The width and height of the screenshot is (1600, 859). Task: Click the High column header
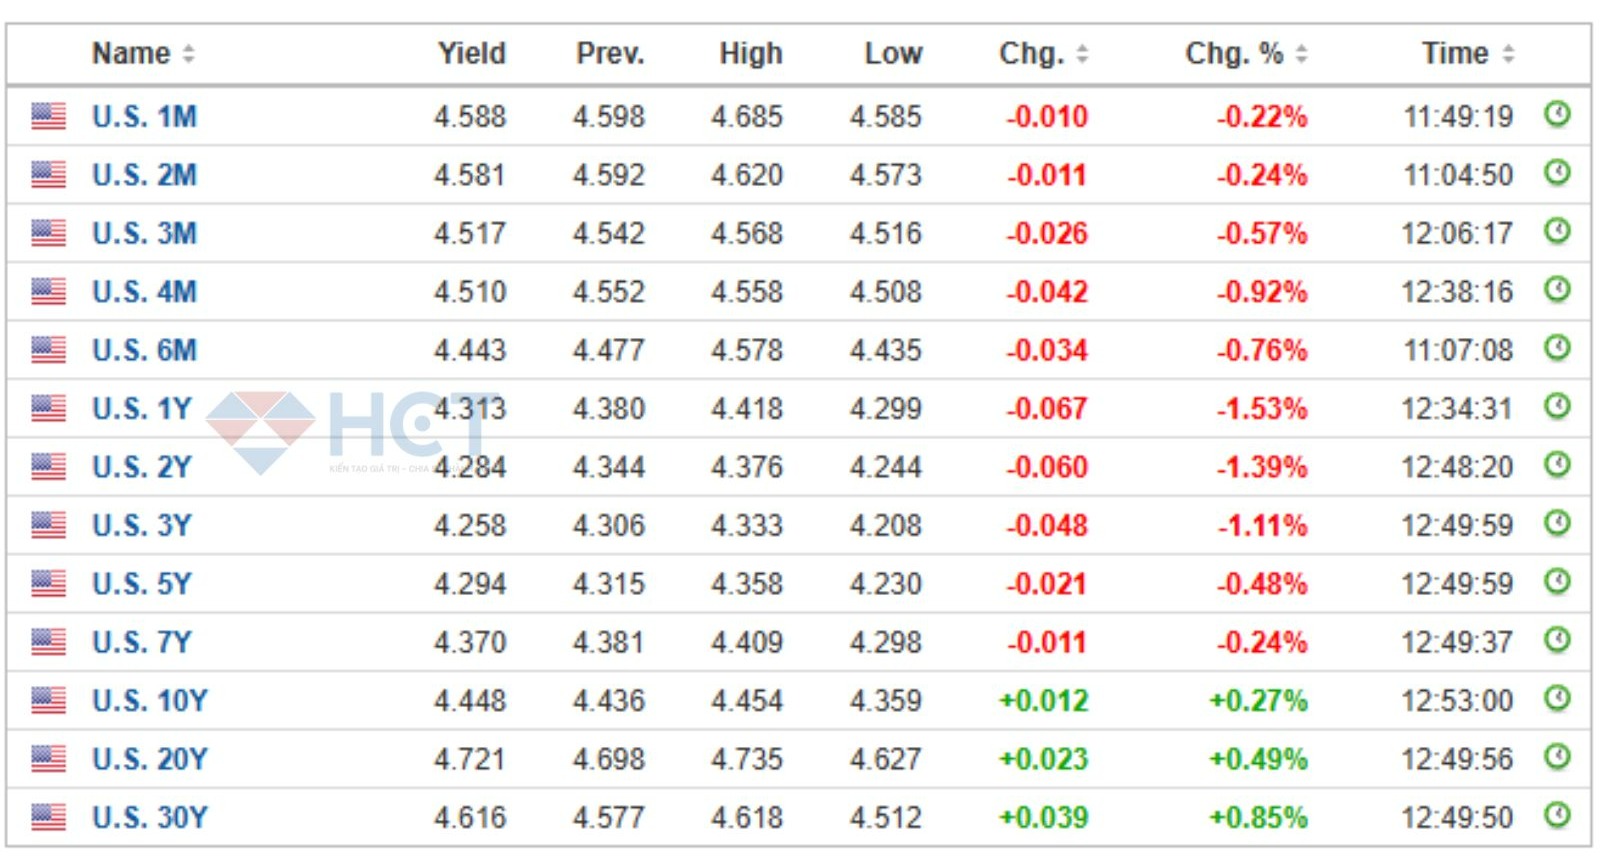pyautogui.click(x=750, y=54)
